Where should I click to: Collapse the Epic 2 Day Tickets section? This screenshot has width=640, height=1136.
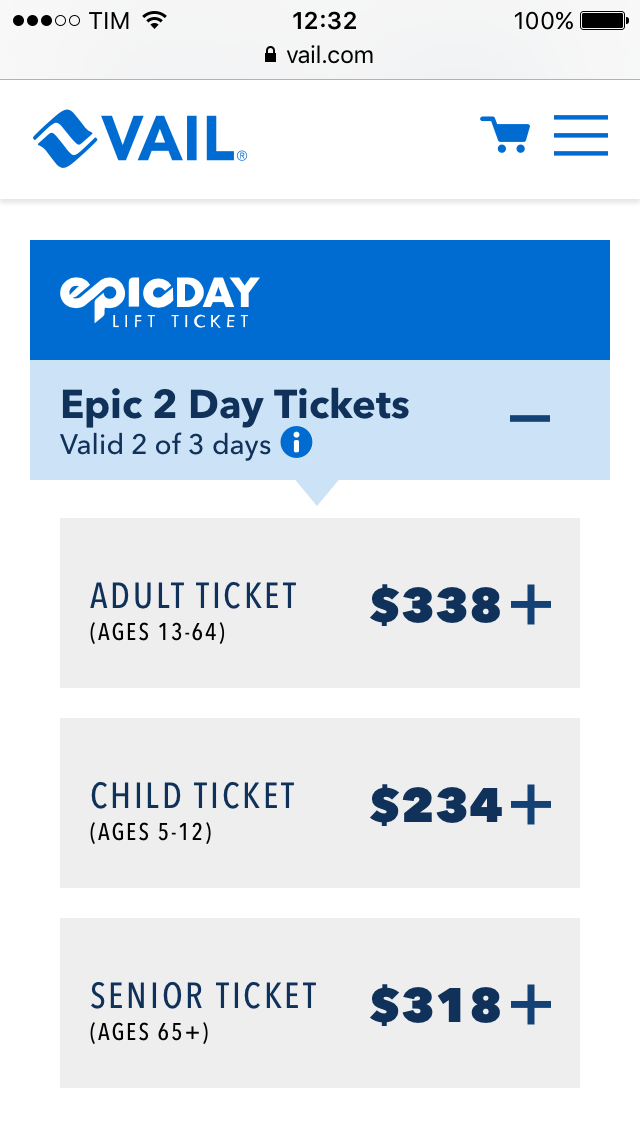pyautogui.click(x=530, y=418)
